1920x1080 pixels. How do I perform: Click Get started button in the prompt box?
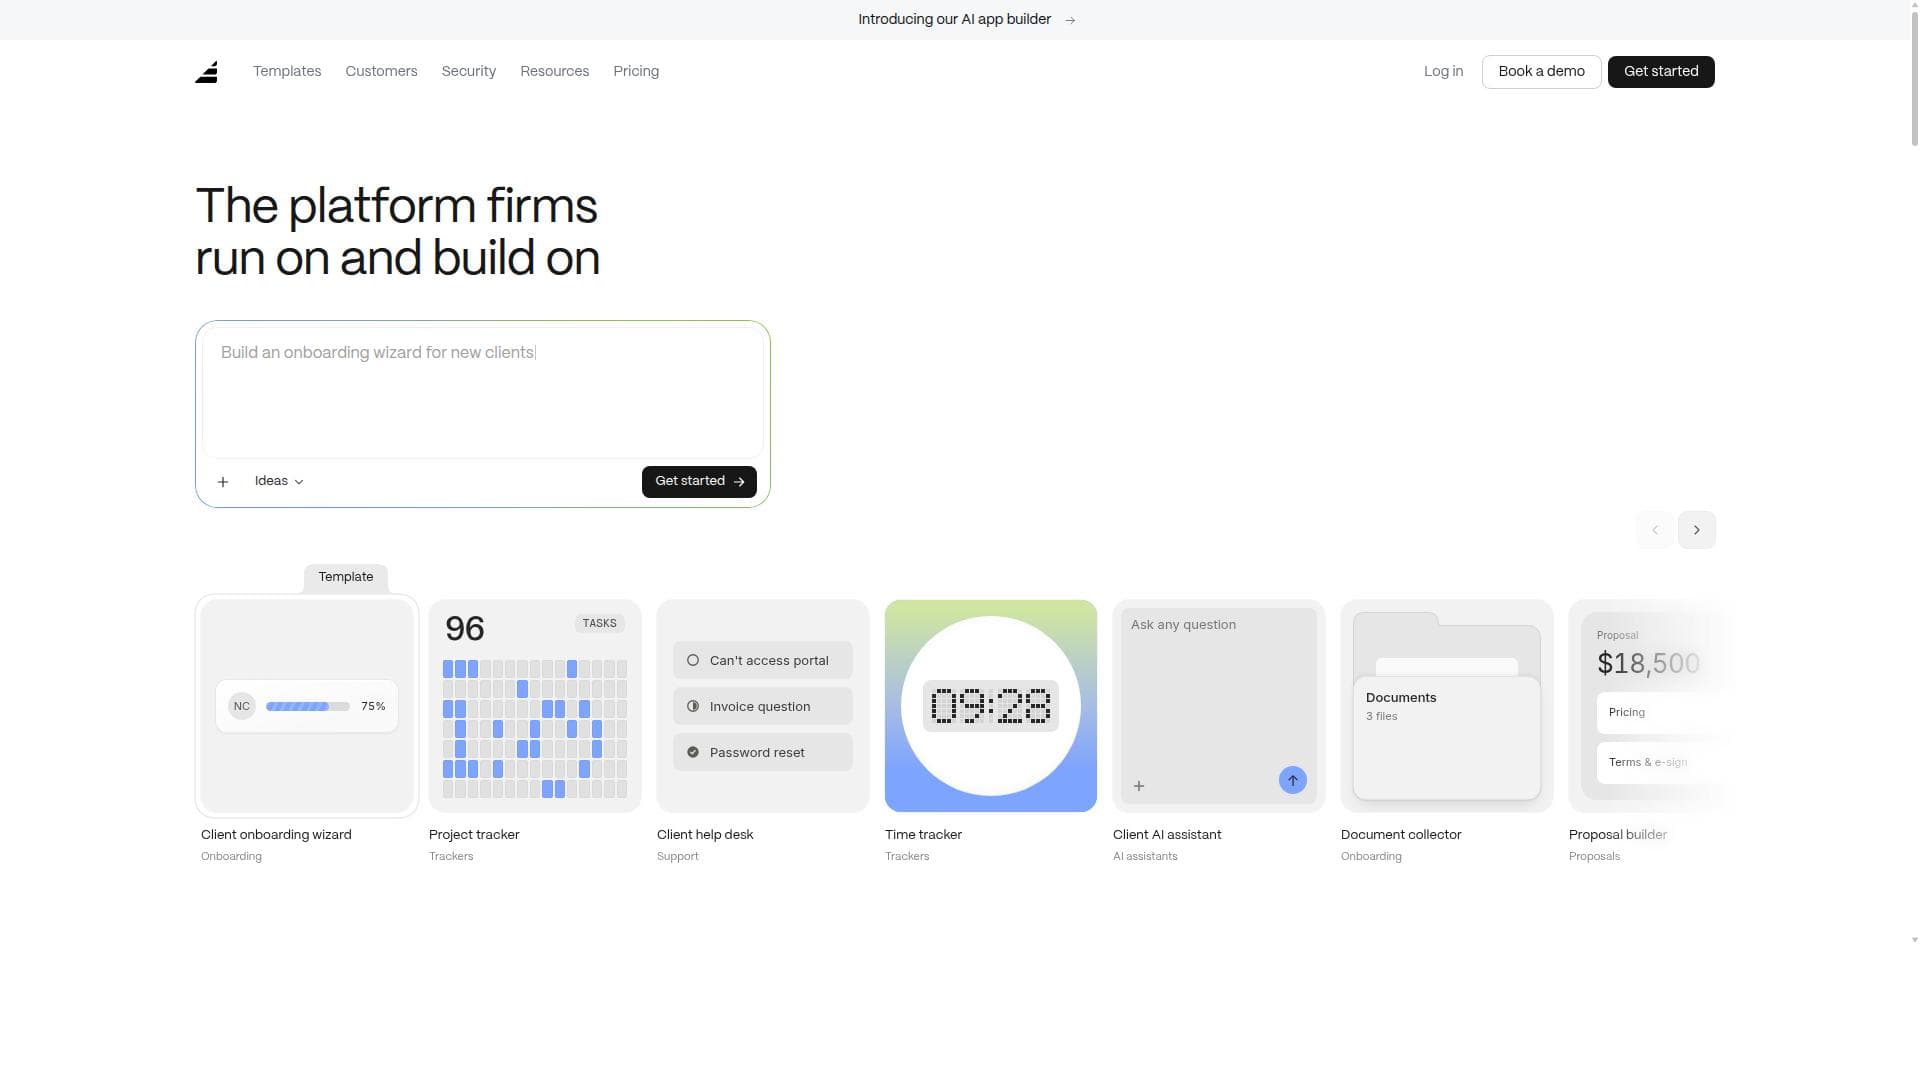pyautogui.click(x=699, y=481)
